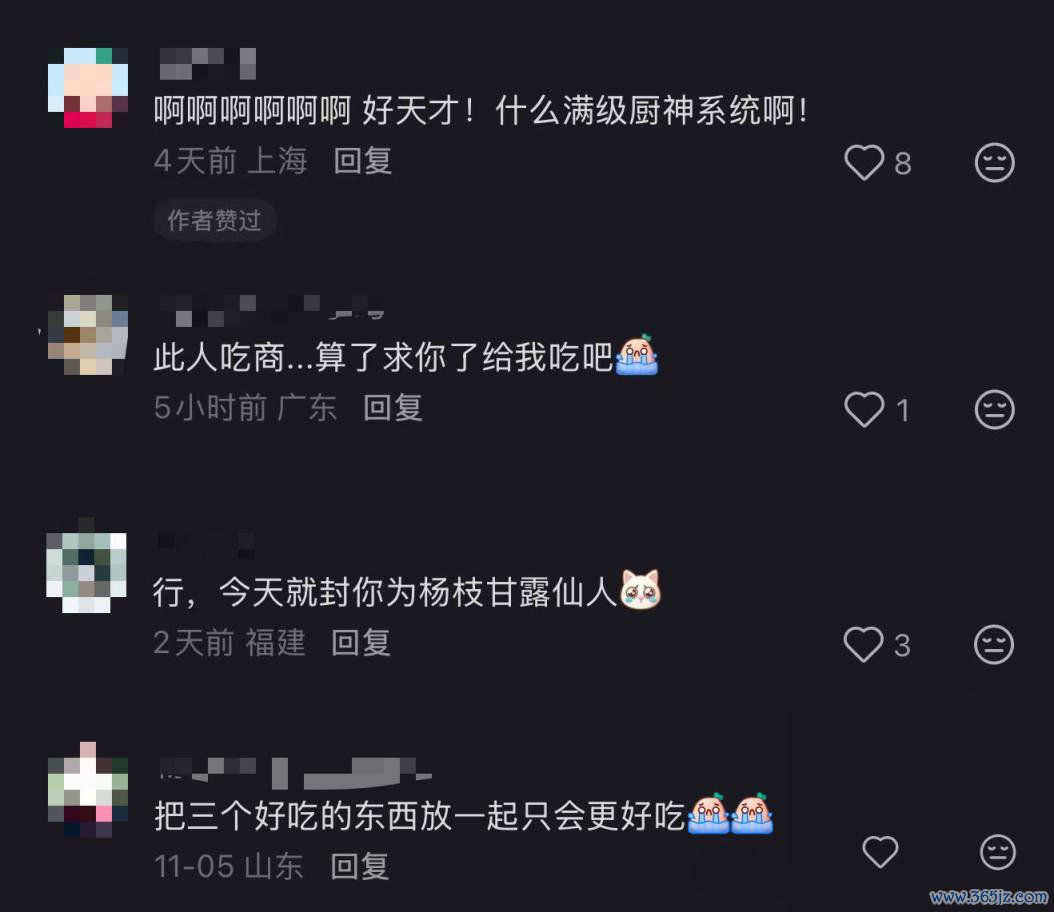Viewport: 1054px width, 912px height.
Task: Reply to the 5小时前 广东 comment
Action: coord(393,408)
